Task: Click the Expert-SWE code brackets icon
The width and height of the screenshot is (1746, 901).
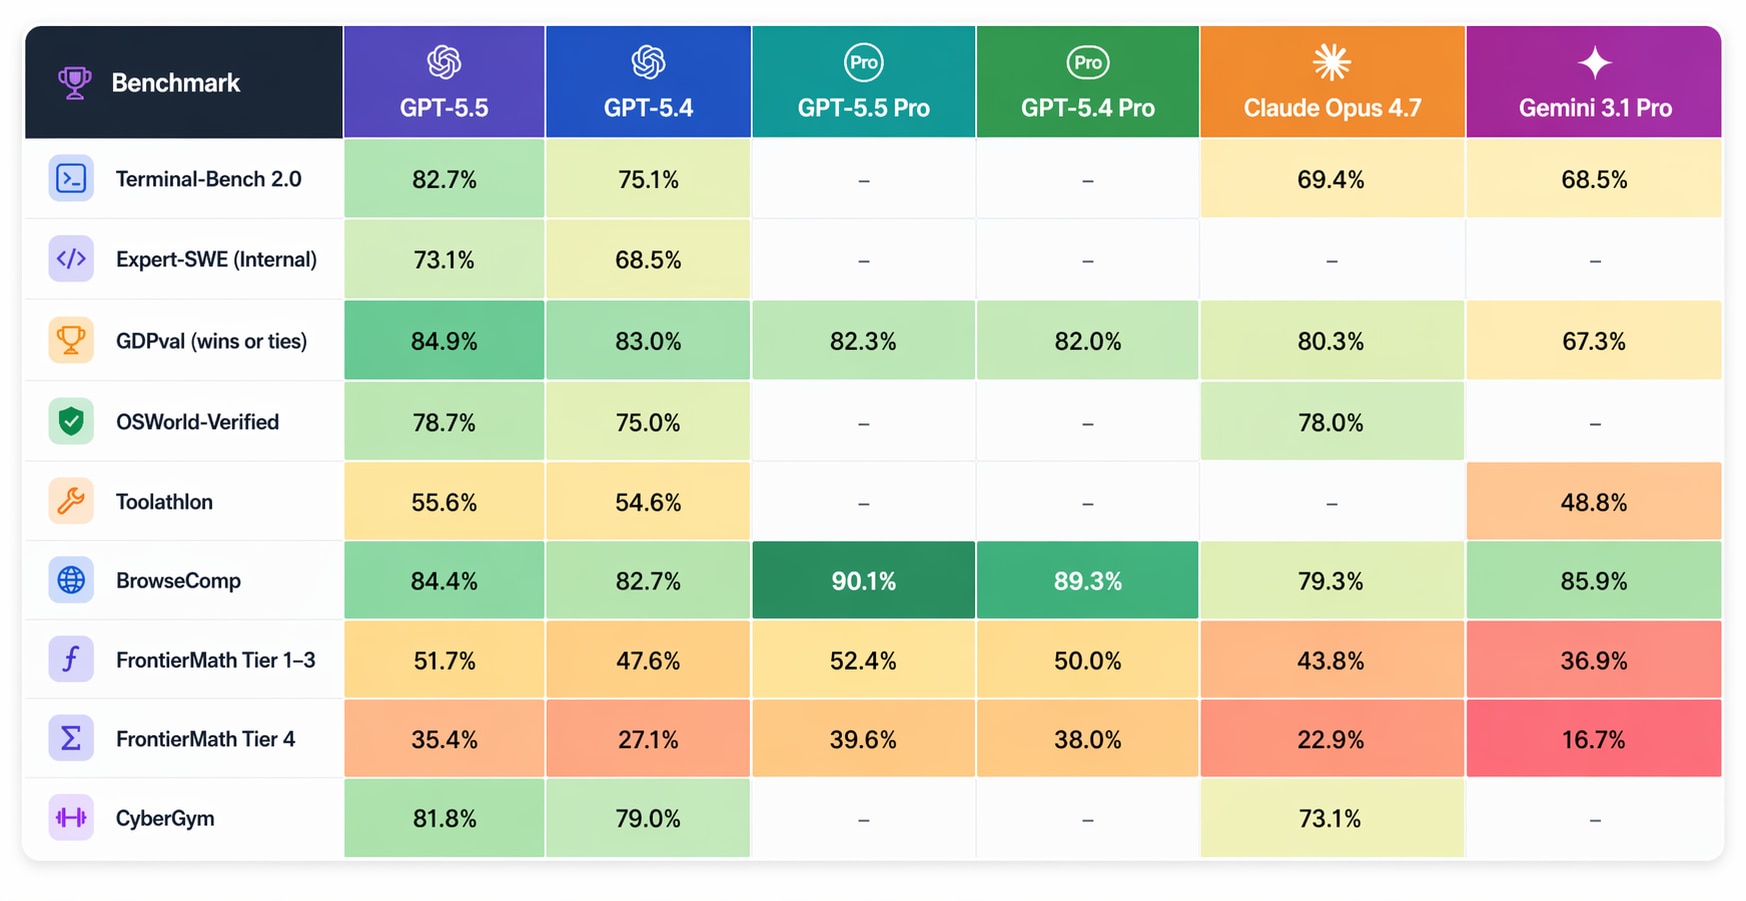Action: pyautogui.click(x=71, y=259)
